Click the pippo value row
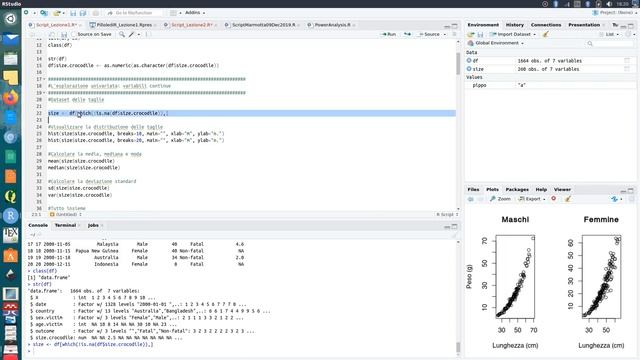This screenshot has width=640, height=360. [550, 85]
